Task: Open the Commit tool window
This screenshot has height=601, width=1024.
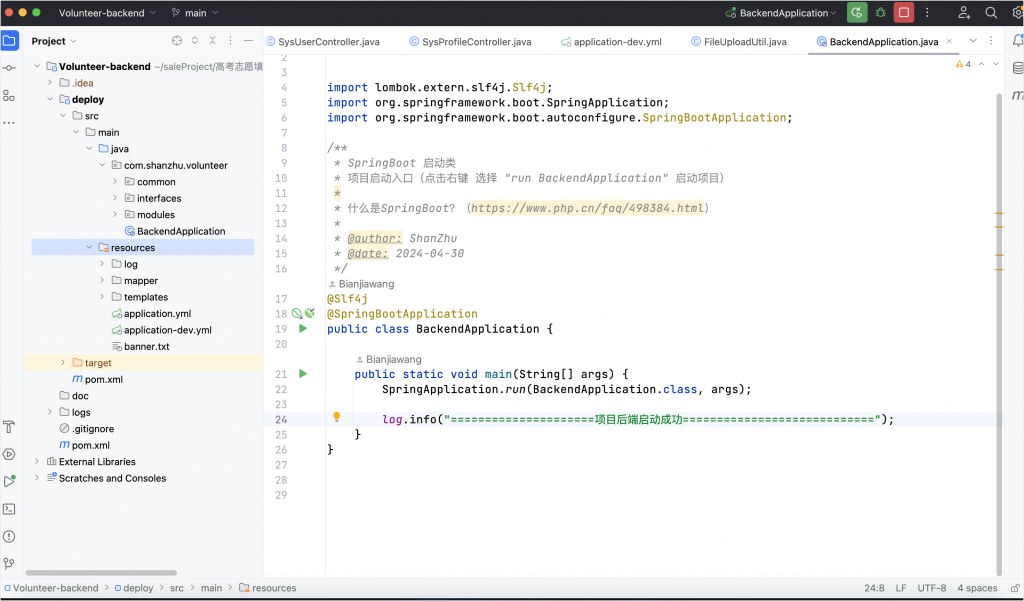Action: [9, 68]
